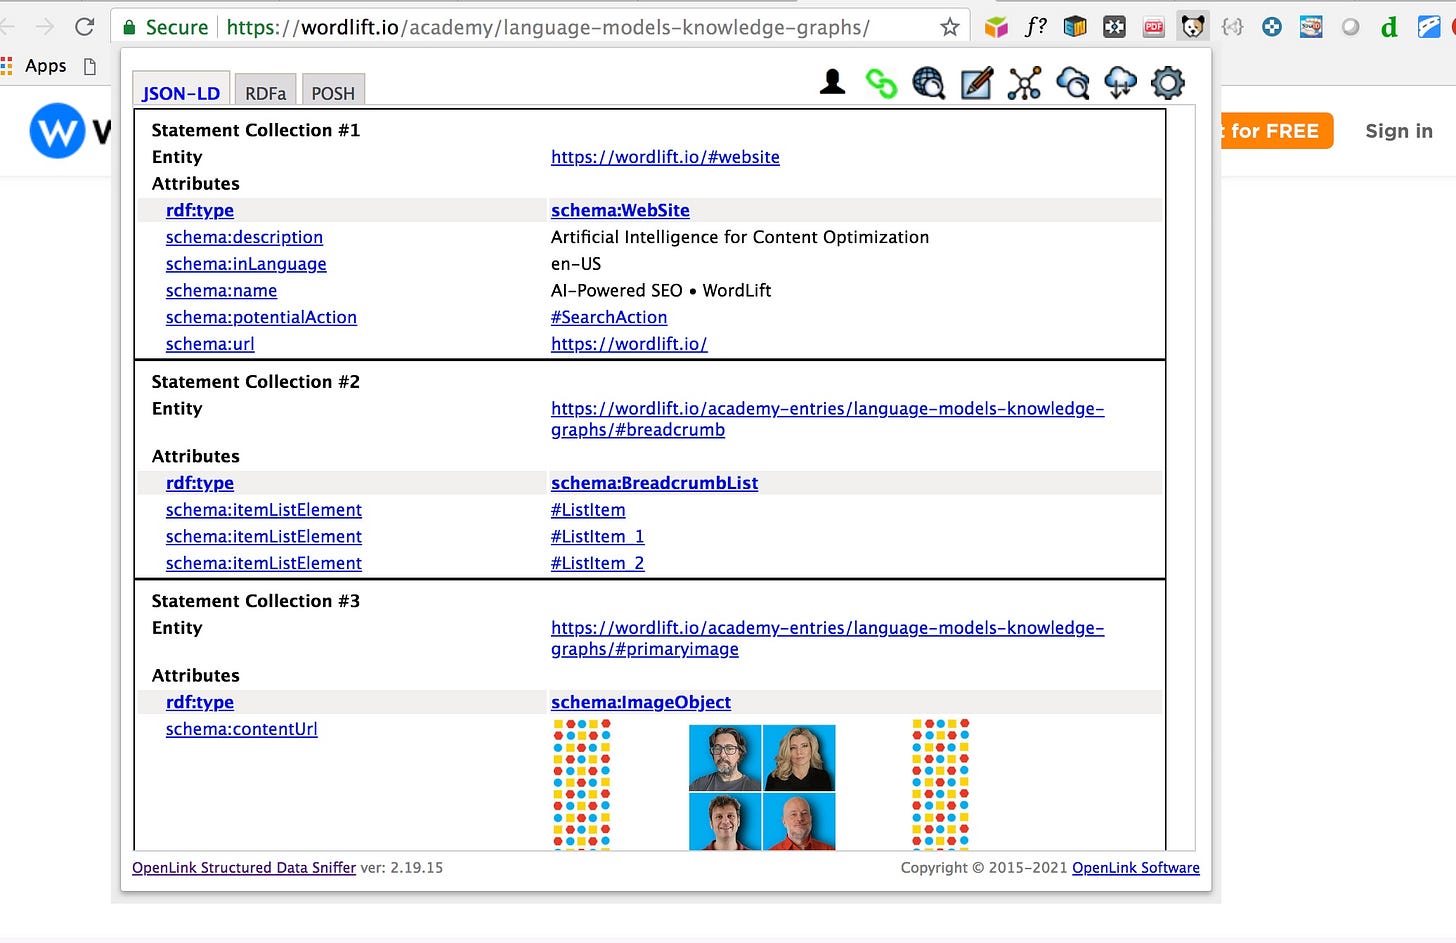This screenshot has width=1456, height=943.
Task: Click the 'f?' font finder extension icon
Action: pos(1036,26)
